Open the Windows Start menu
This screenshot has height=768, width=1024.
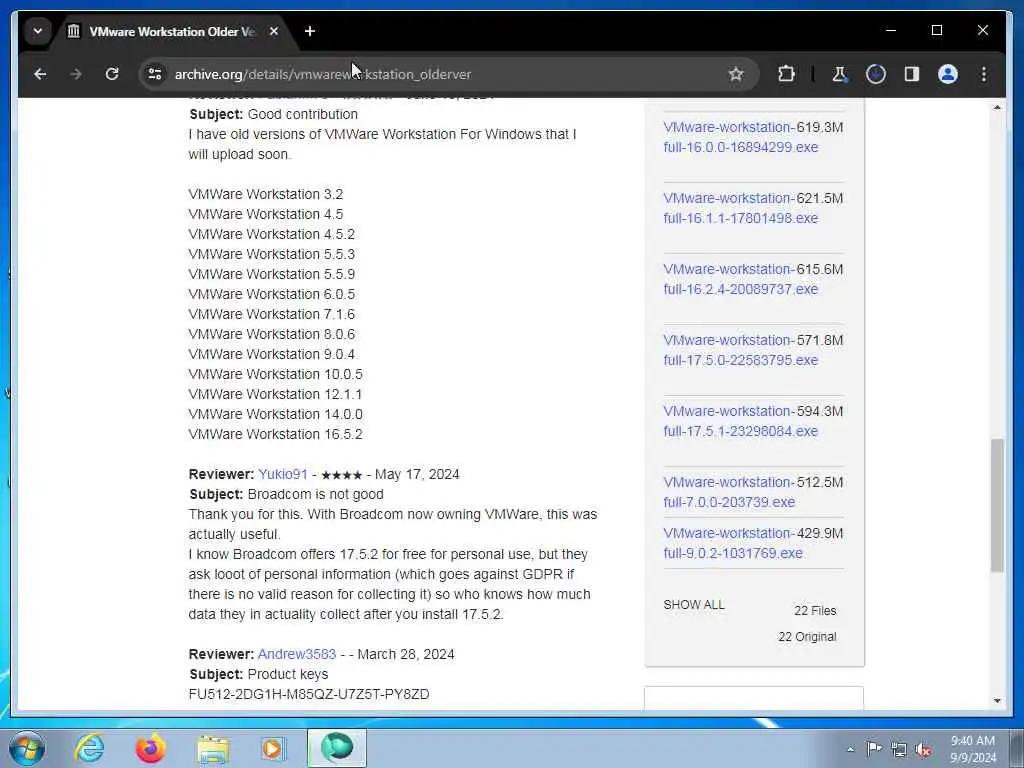coord(27,748)
